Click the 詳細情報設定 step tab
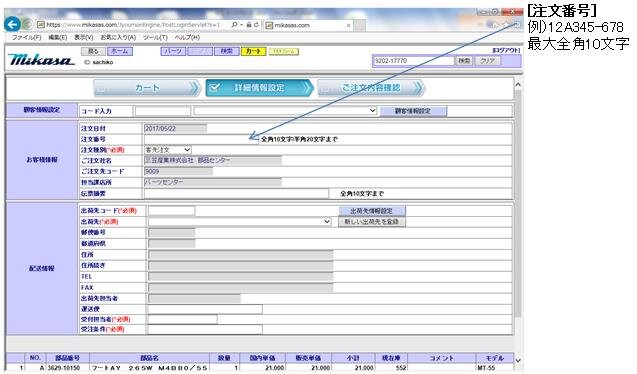The image size is (637, 374). 260,88
